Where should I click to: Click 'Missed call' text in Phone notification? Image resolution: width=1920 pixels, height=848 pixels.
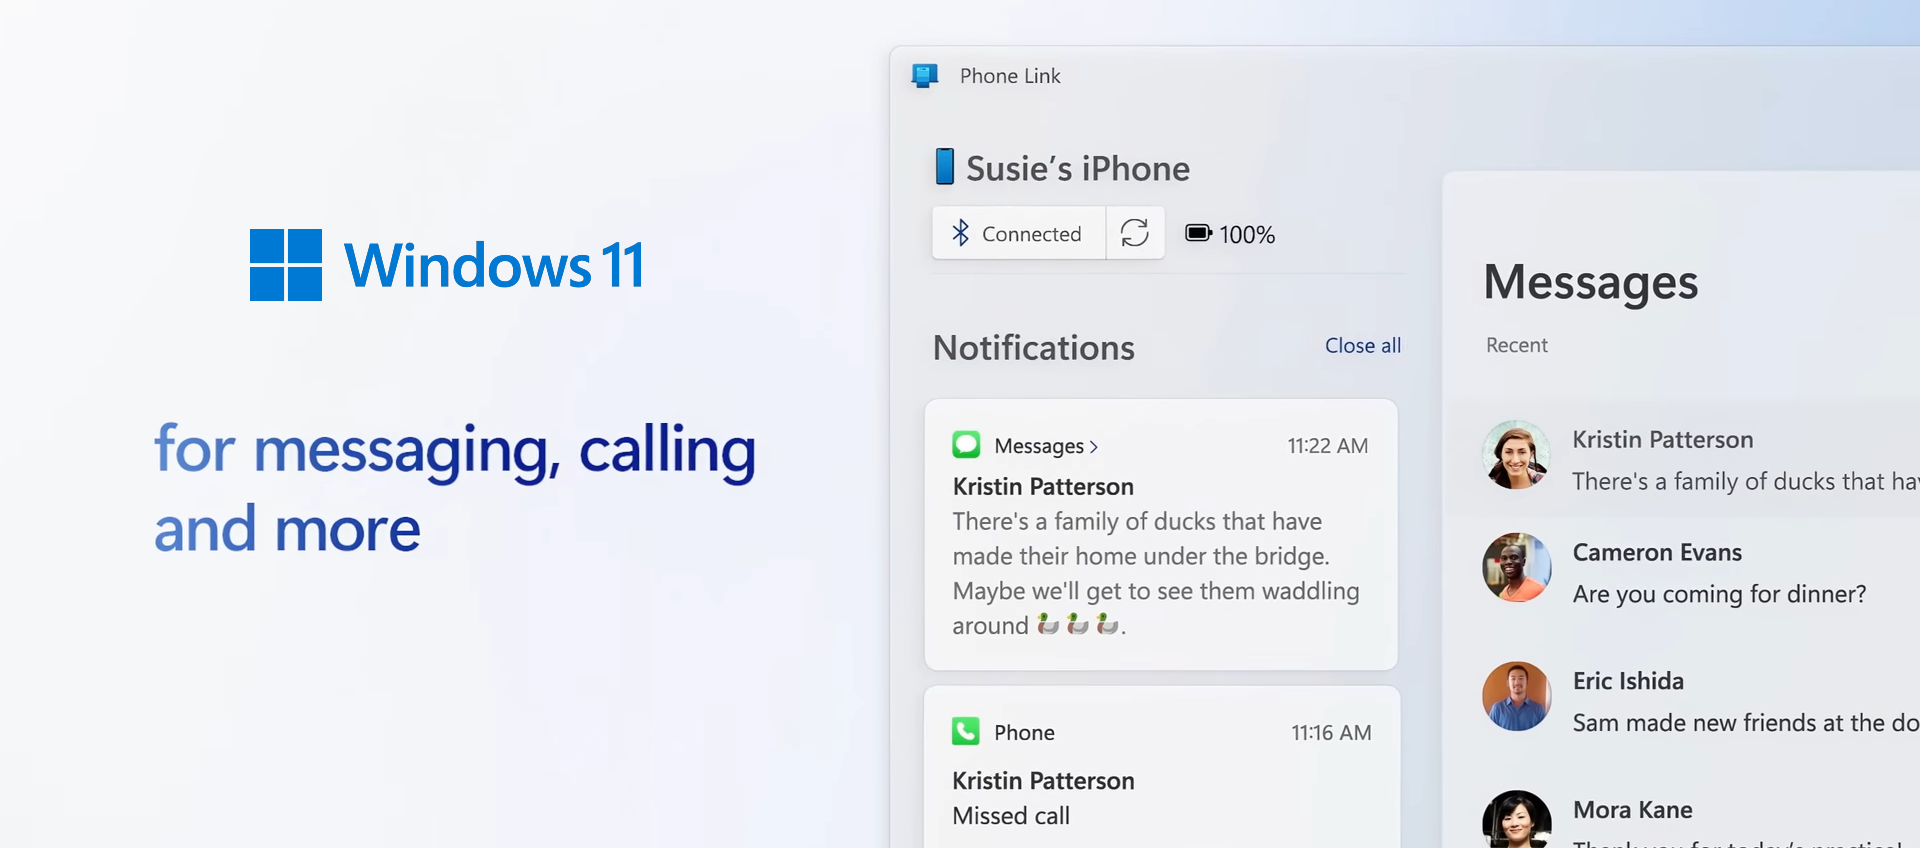(x=1011, y=816)
